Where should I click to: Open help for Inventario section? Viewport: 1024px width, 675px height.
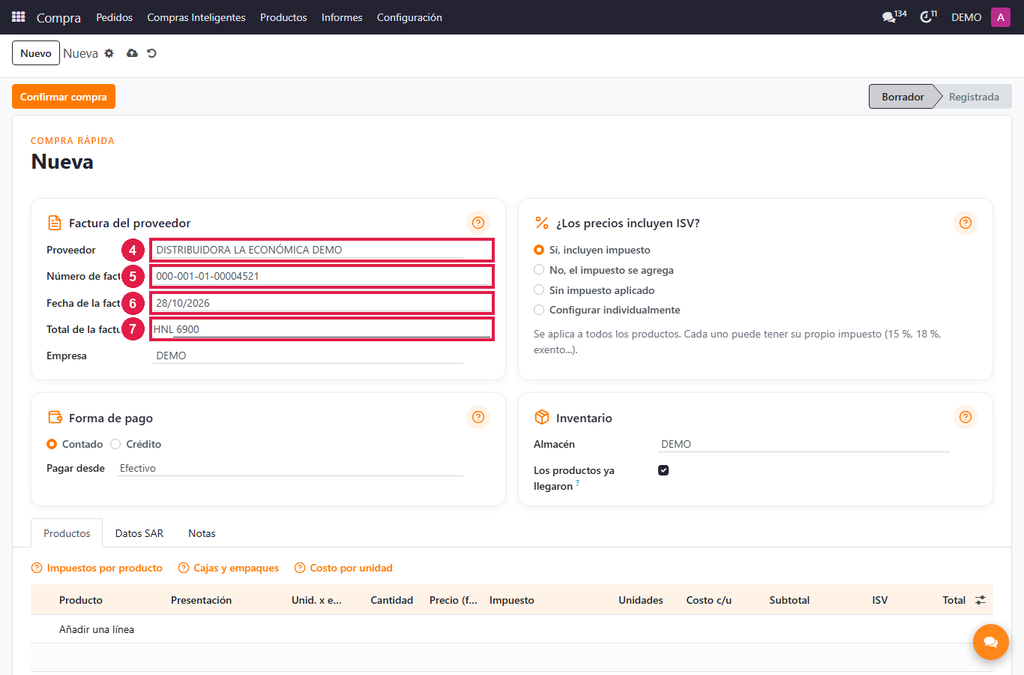[x=965, y=417]
